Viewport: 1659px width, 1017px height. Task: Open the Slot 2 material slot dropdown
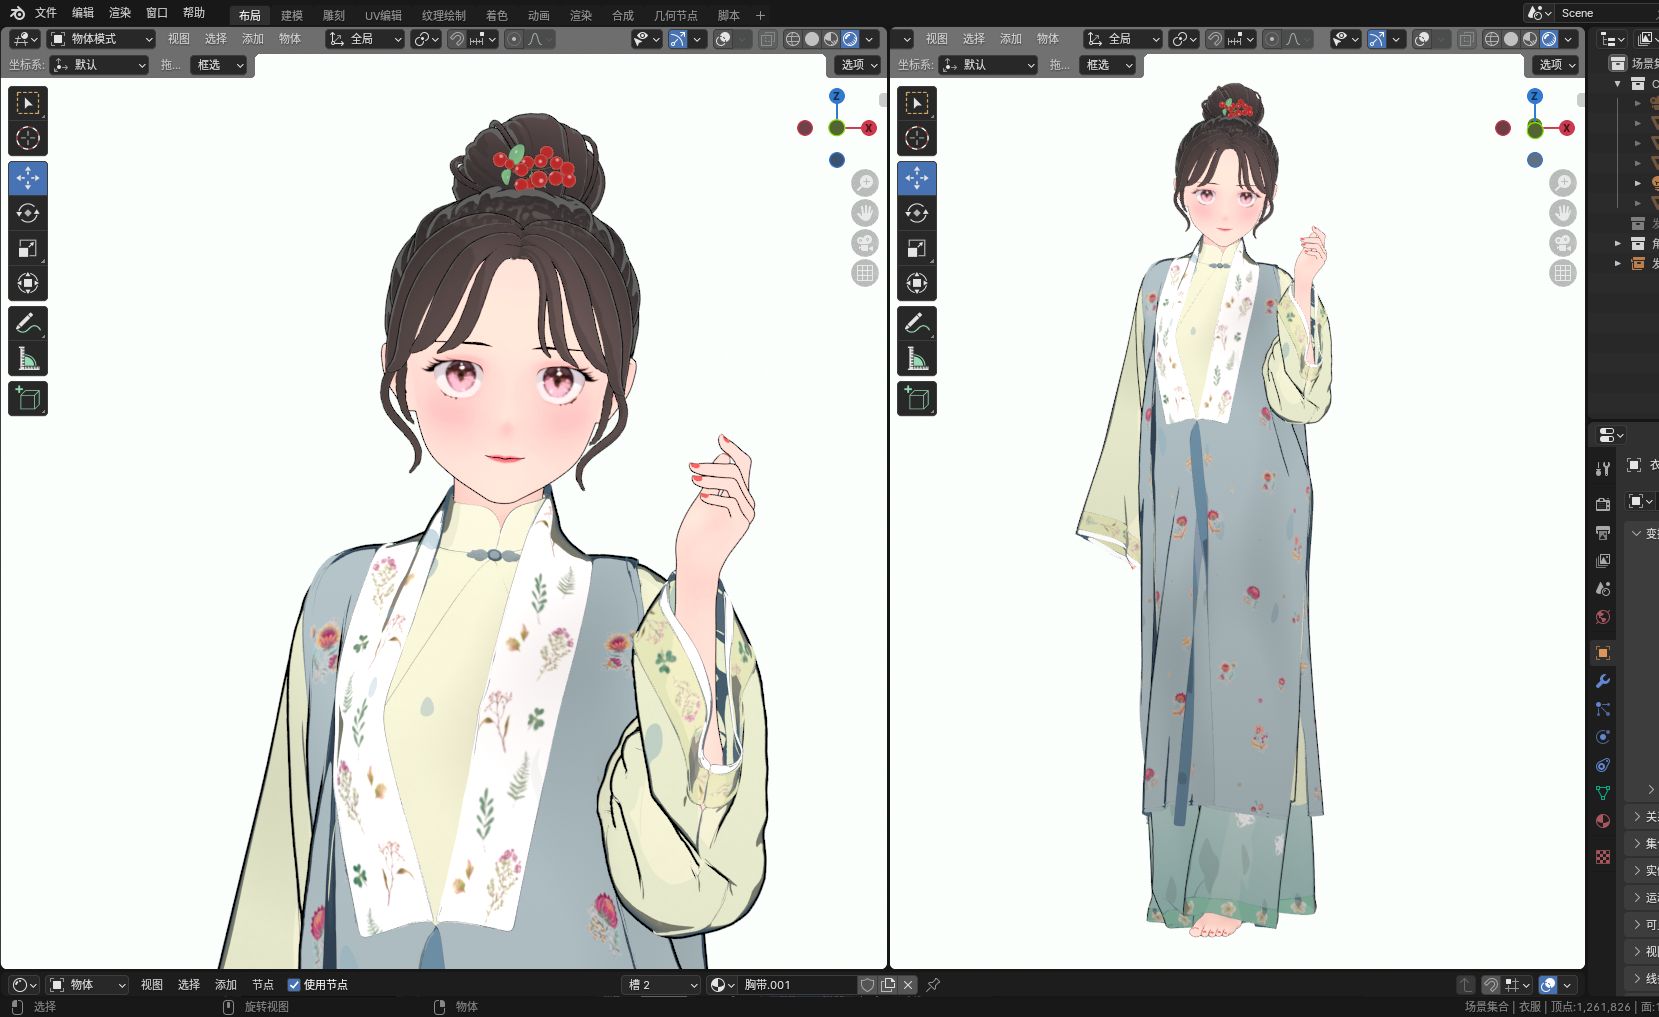pyautogui.click(x=661, y=985)
